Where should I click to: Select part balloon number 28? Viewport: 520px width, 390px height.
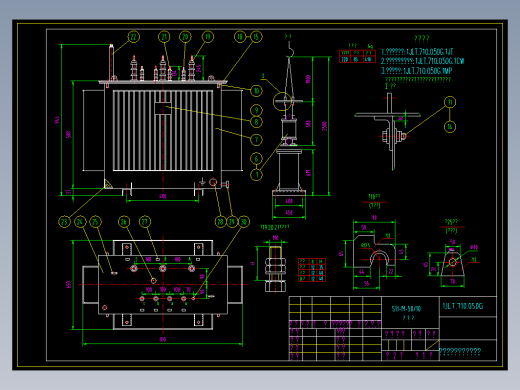[x=220, y=222]
